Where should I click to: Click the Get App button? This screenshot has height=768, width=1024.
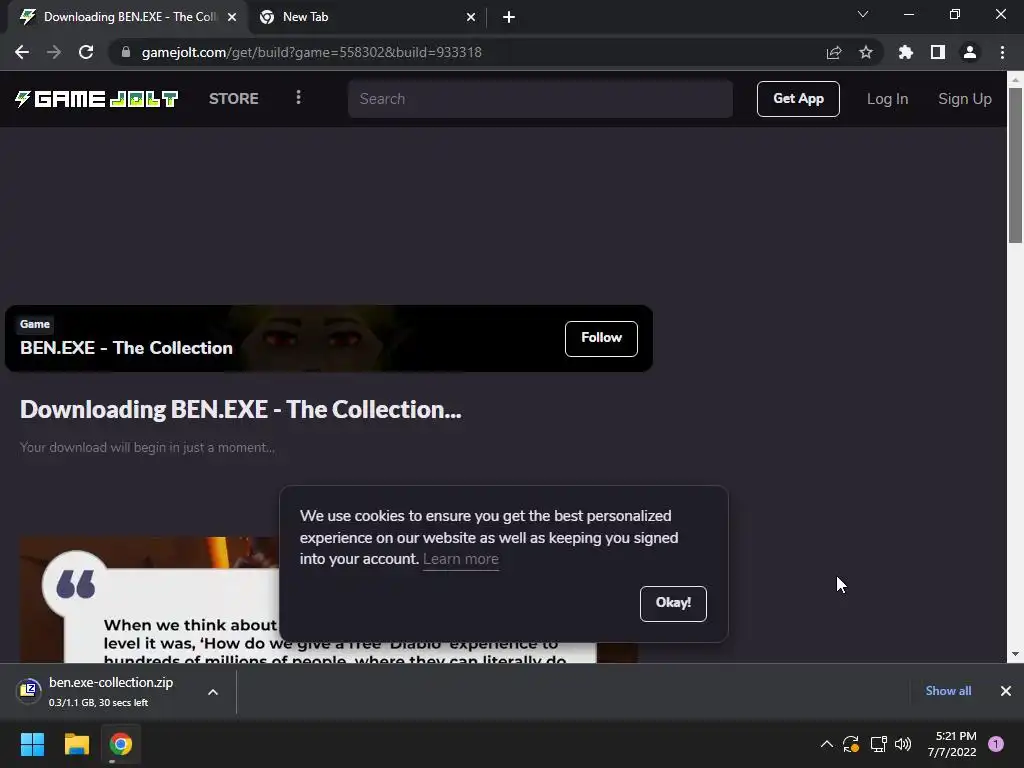click(x=798, y=99)
